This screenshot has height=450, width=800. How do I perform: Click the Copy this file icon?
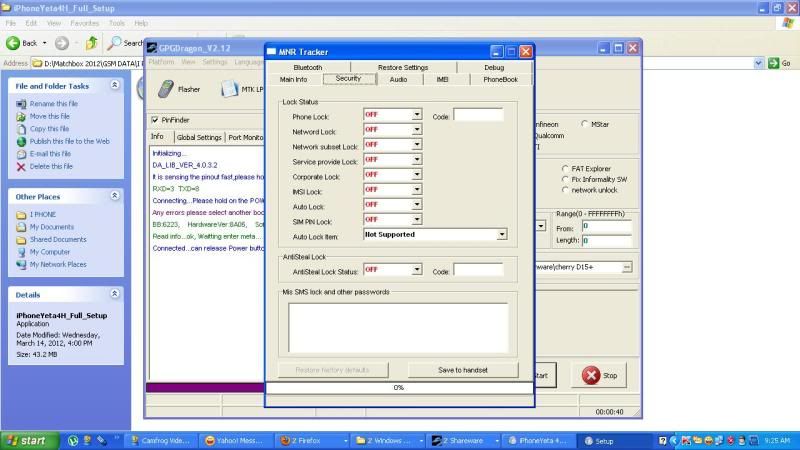[x=21, y=129]
